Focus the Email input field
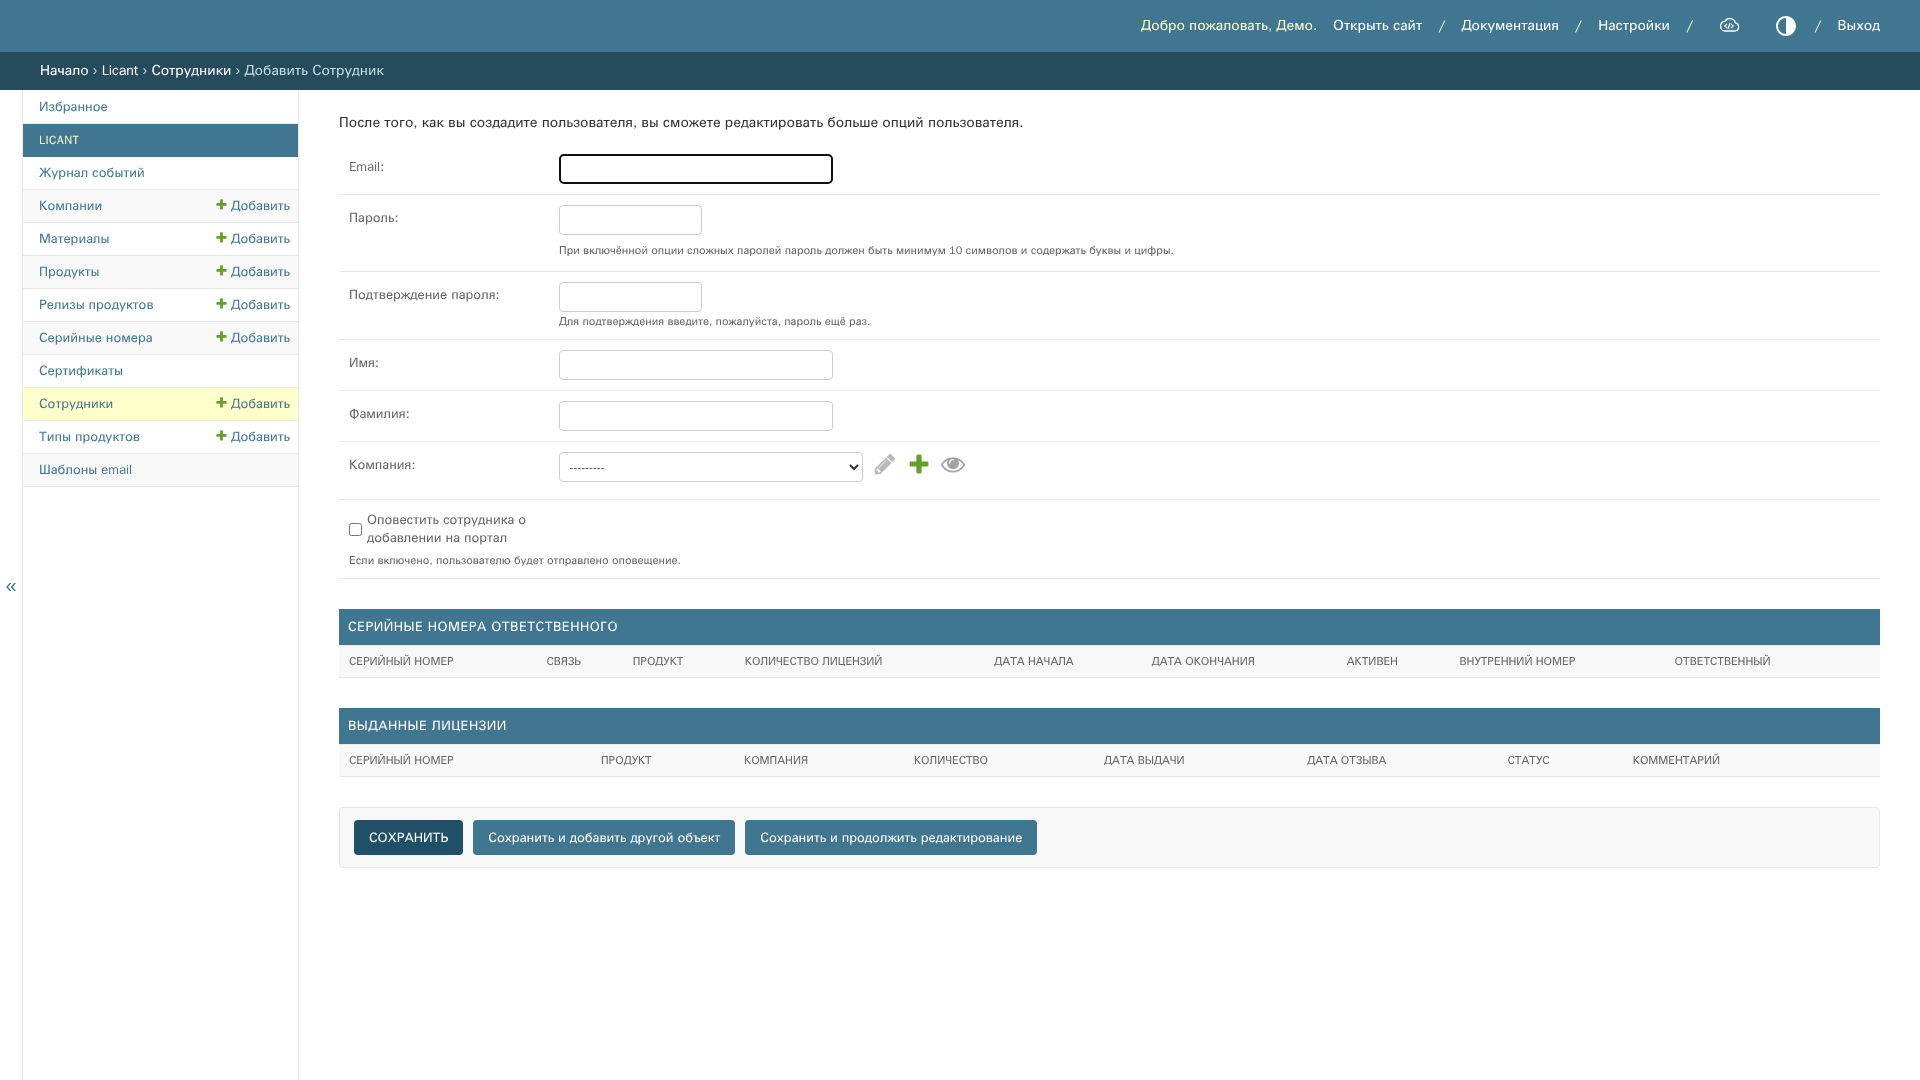1920x1080 pixels. point(696,169)
